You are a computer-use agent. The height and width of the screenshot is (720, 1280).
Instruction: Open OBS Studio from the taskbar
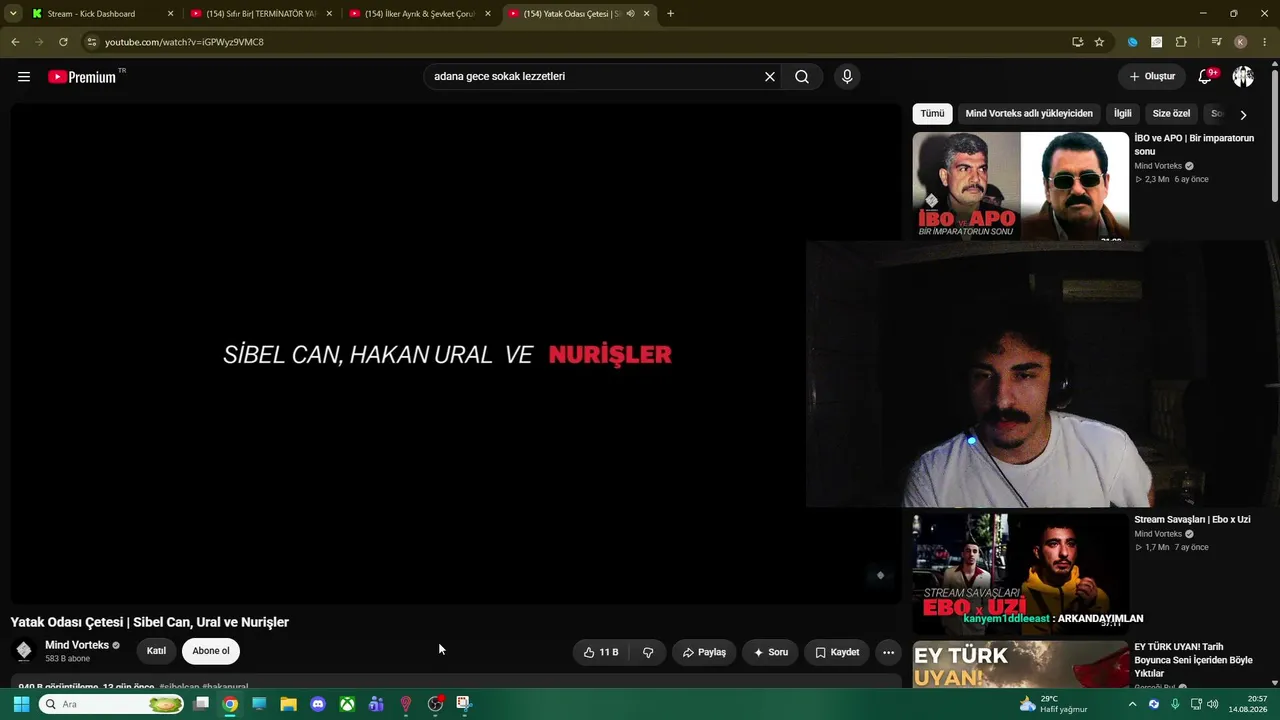[435, 704]
